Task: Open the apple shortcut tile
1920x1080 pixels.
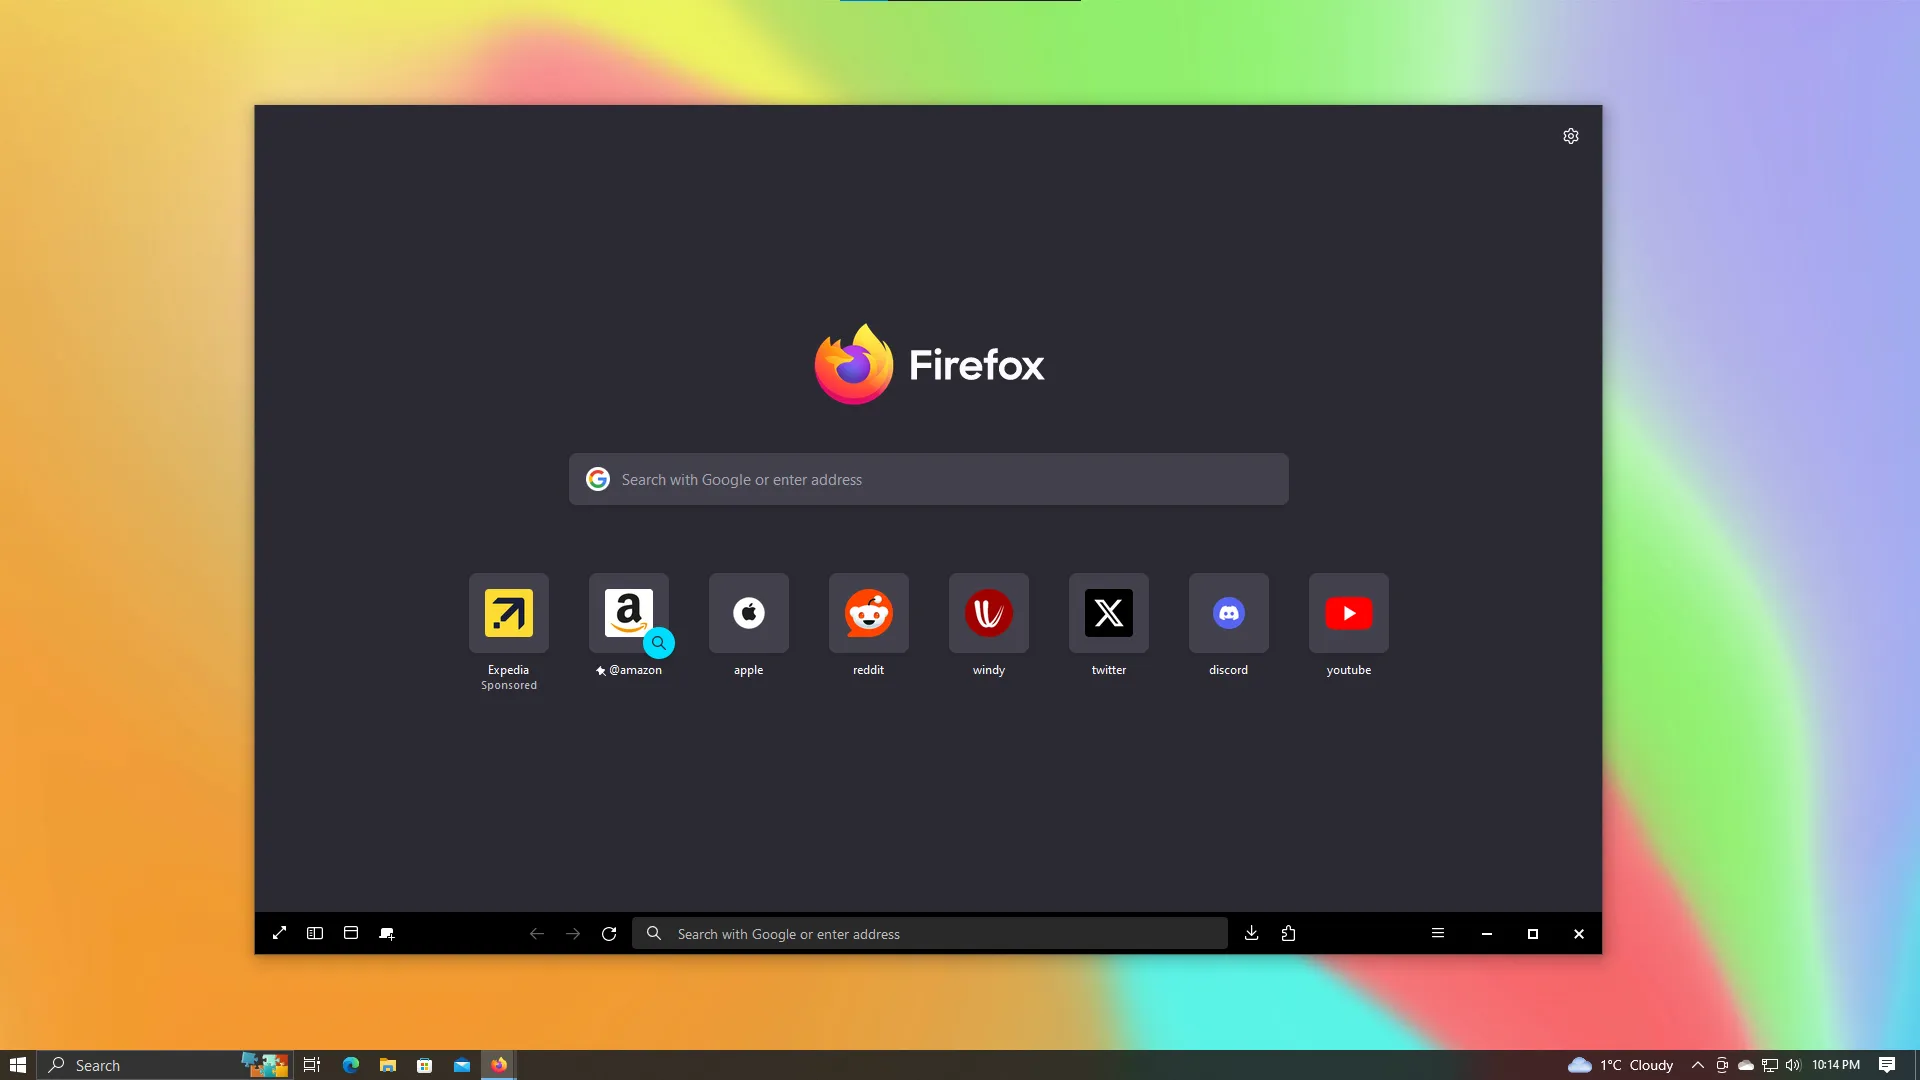Action: [x=748, y=613]
